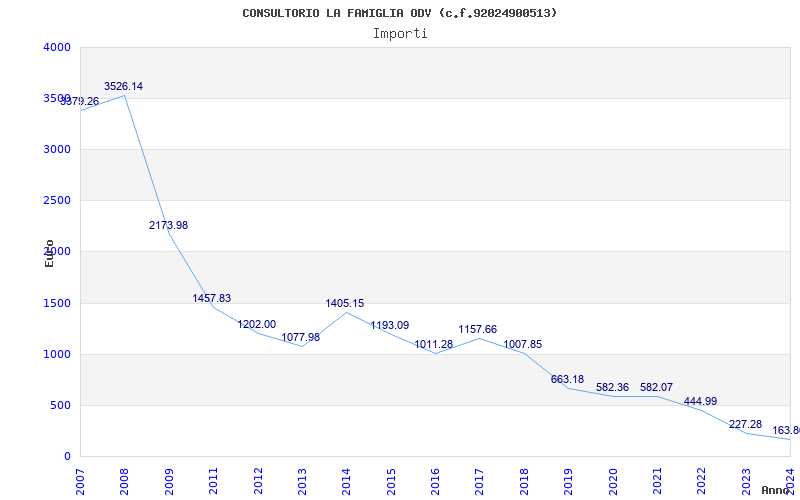Click the 1007.85 data label
800x500 pixels.
coord(523,345)
